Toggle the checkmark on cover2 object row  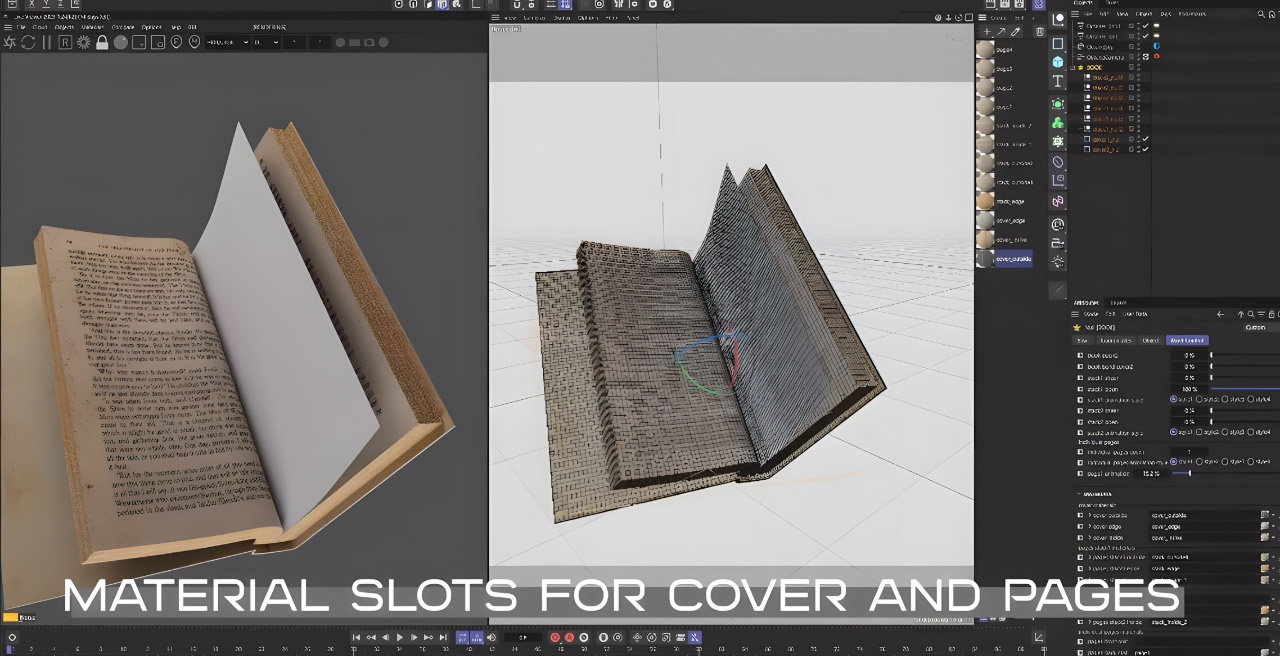(1145, 149)
